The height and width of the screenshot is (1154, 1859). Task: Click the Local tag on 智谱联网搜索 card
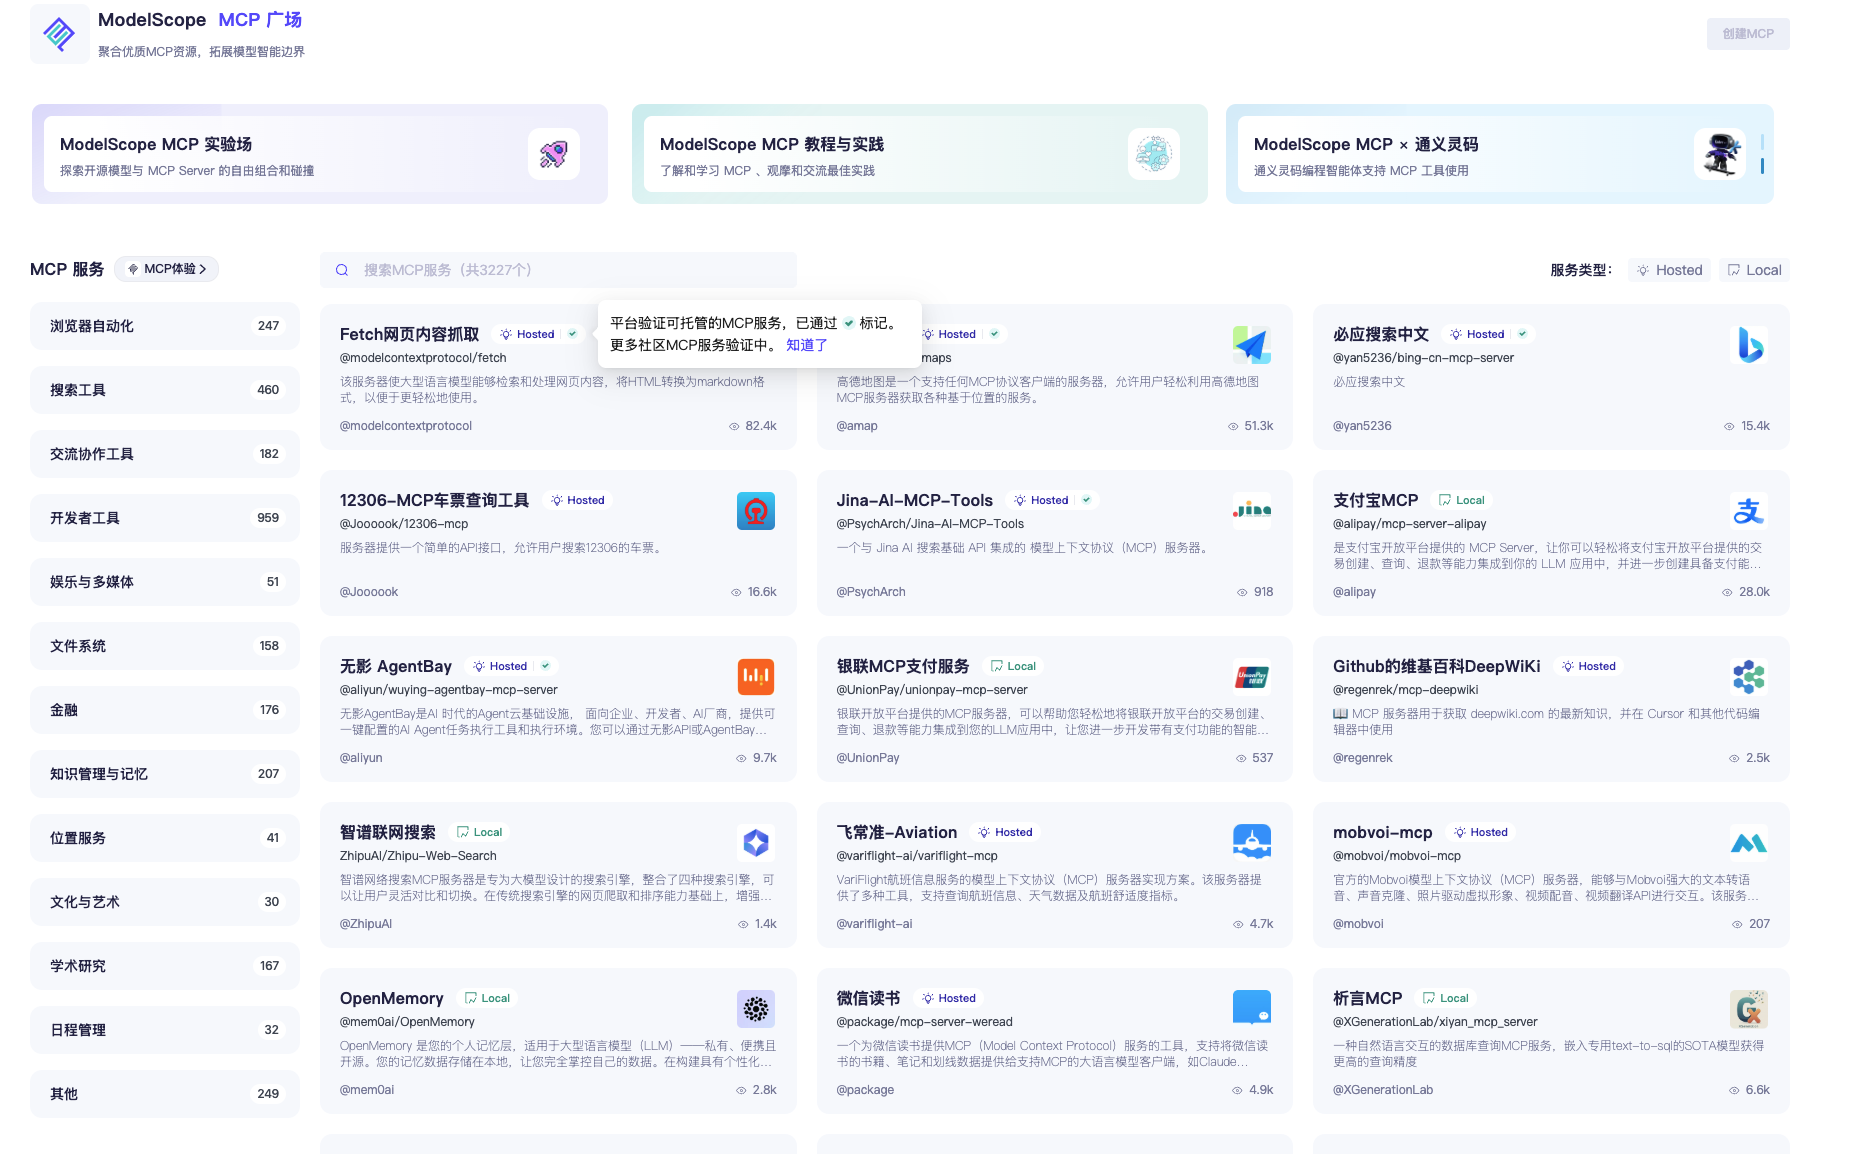(x=479, y=832)
